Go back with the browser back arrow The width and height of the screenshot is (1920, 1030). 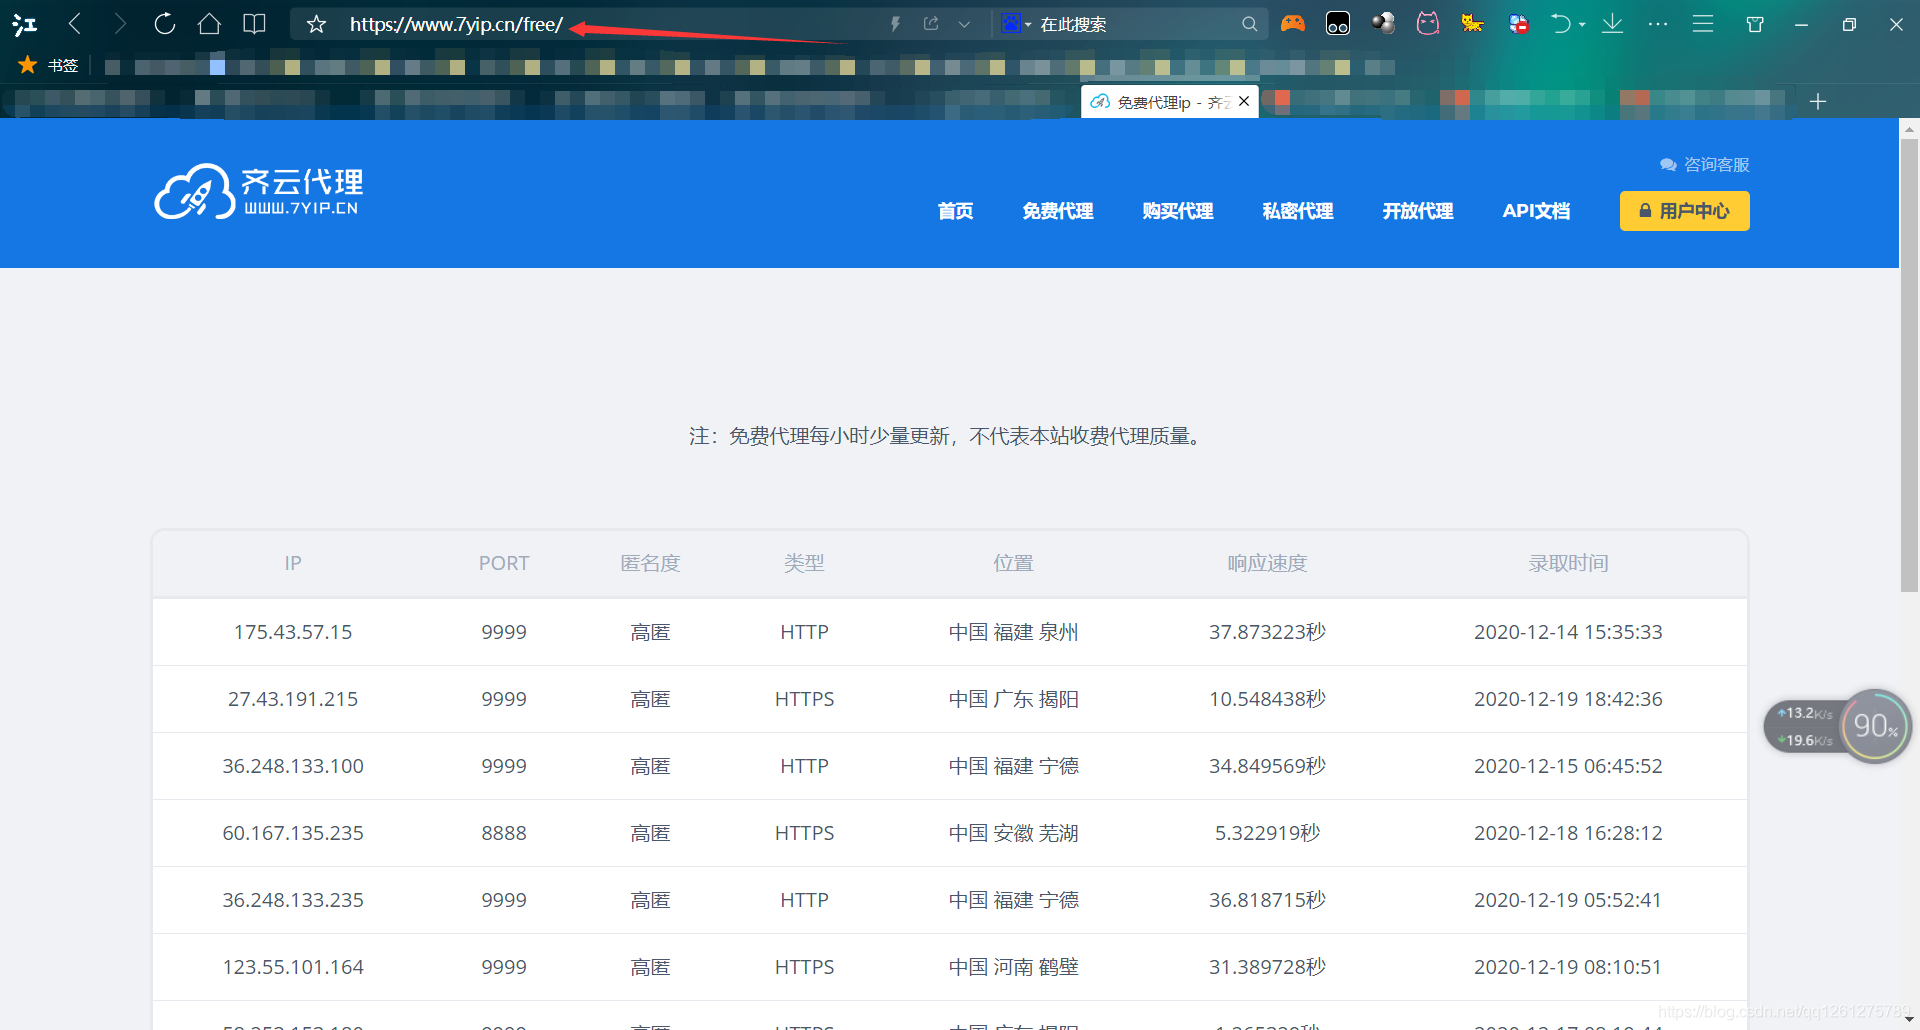click(75, 24)
